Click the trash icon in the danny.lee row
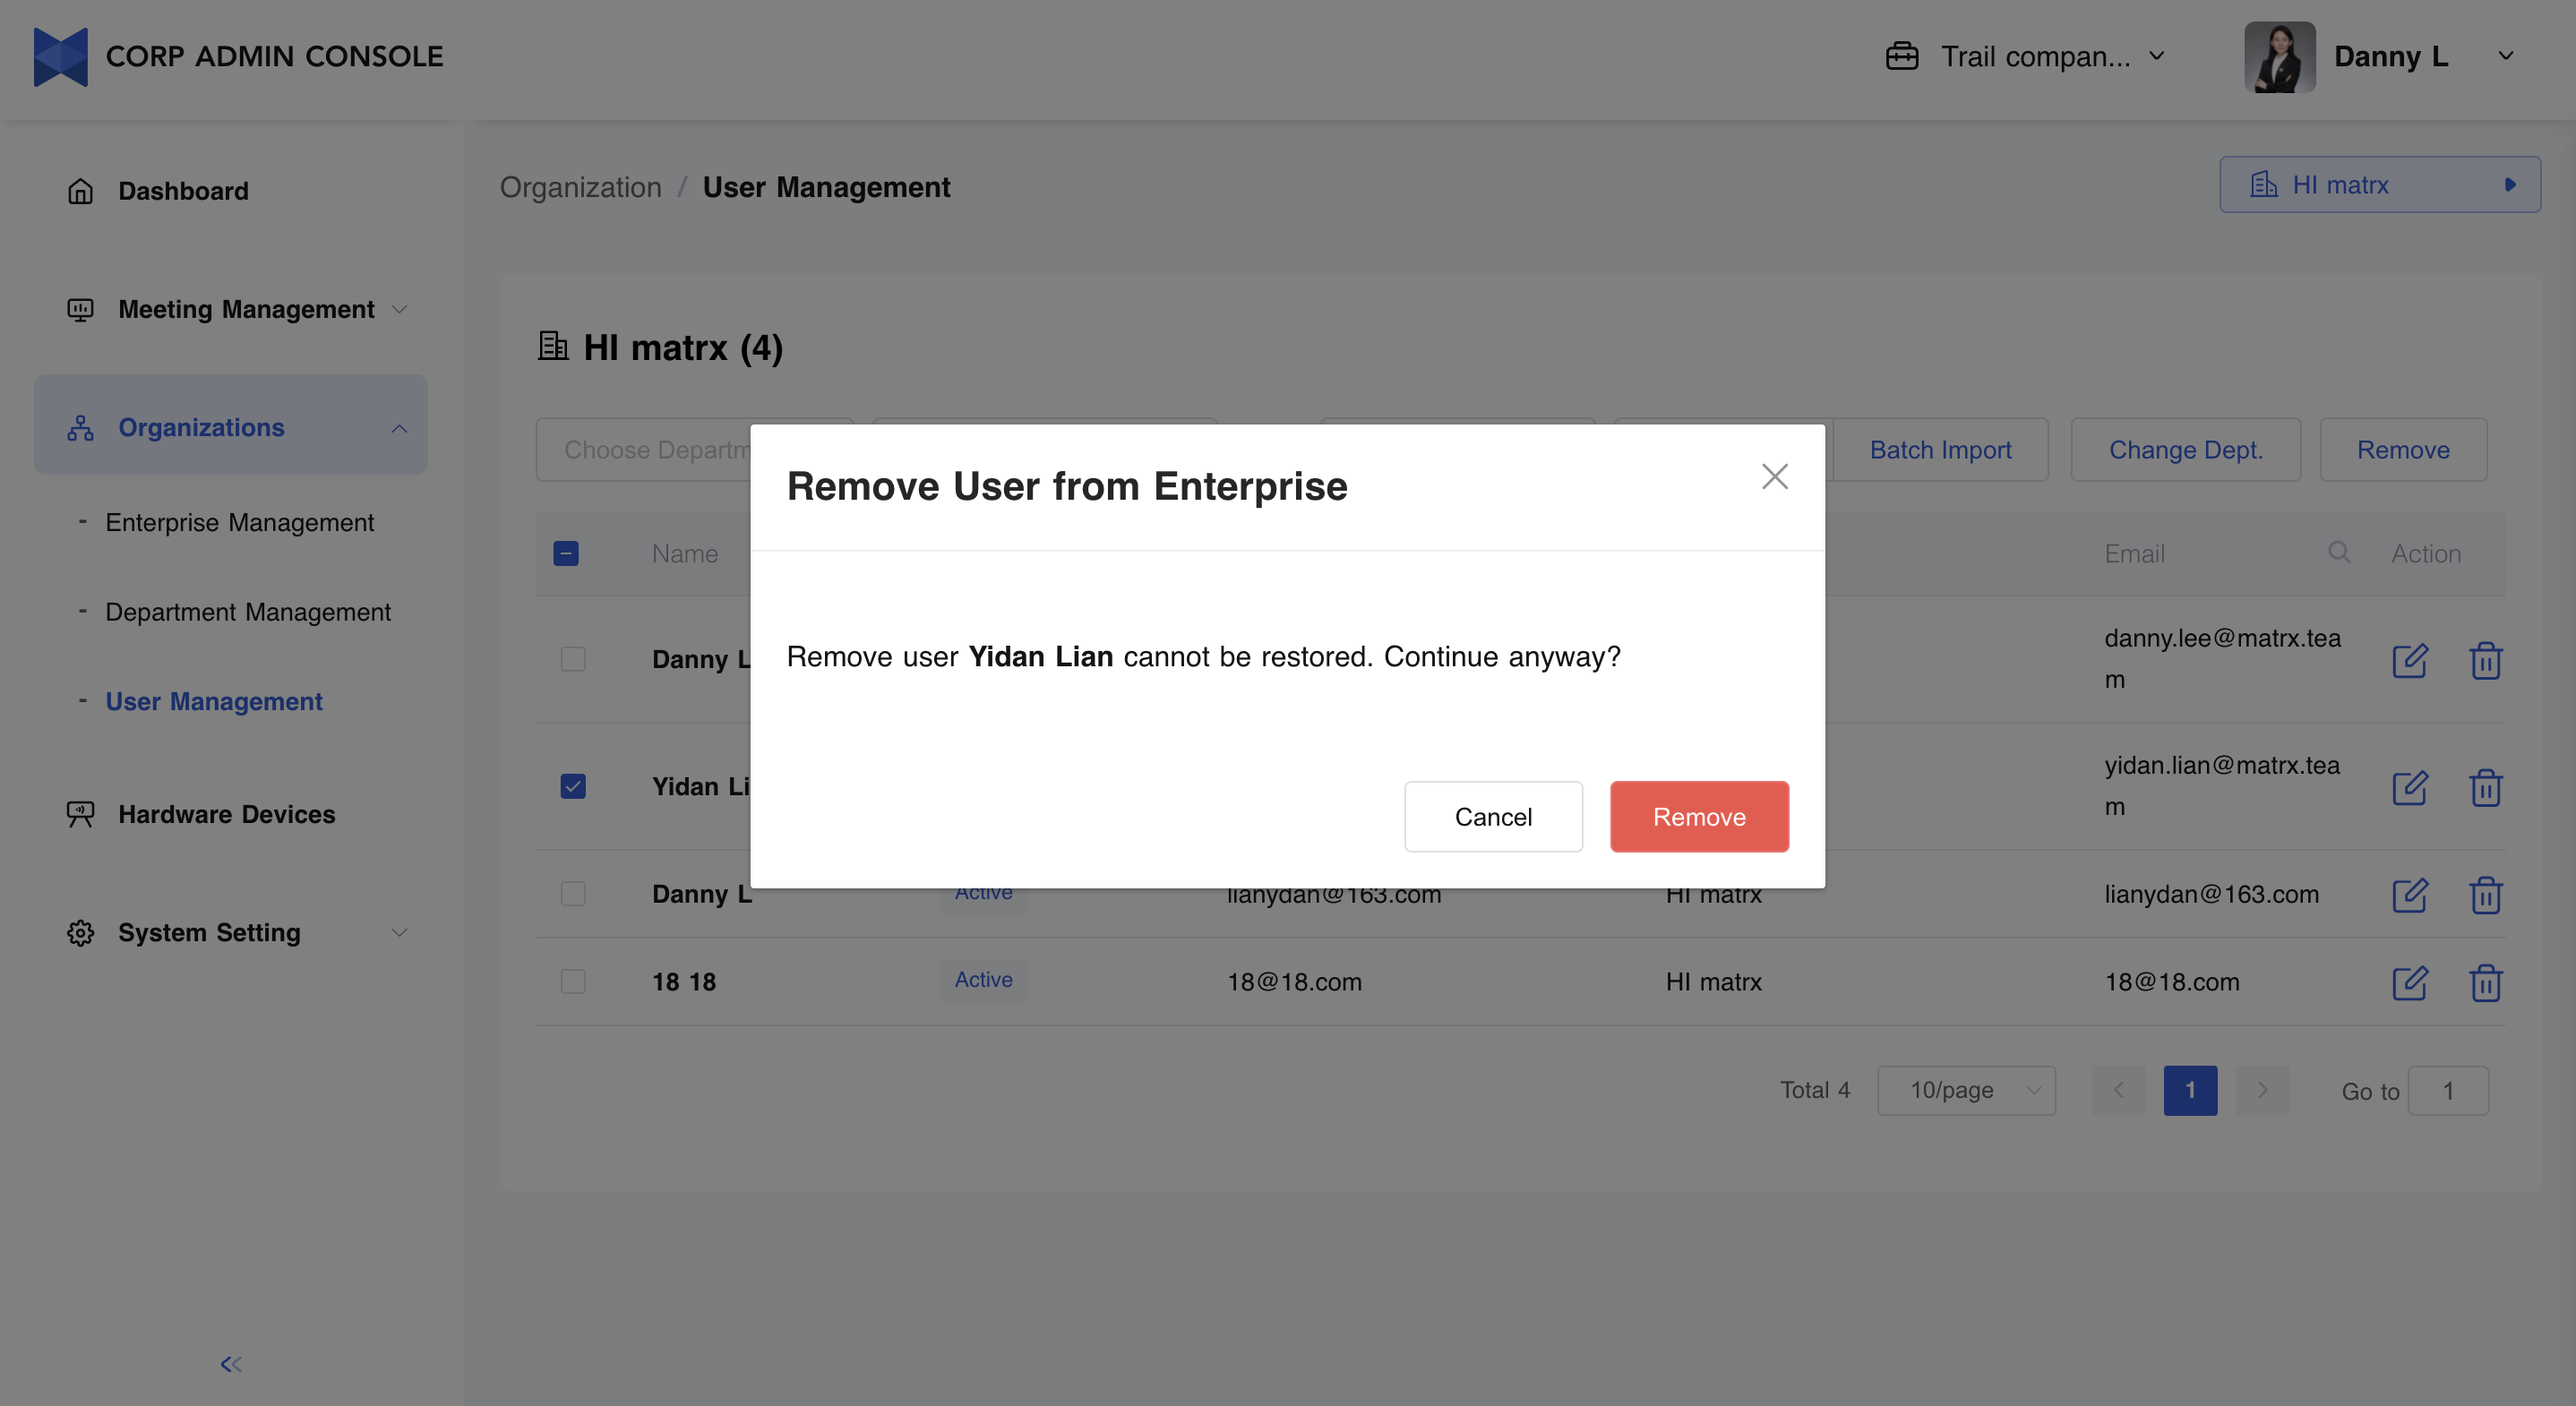Image resolution: width=2576 pixels, height=1406 pixels. click(x=2485, y=660)
